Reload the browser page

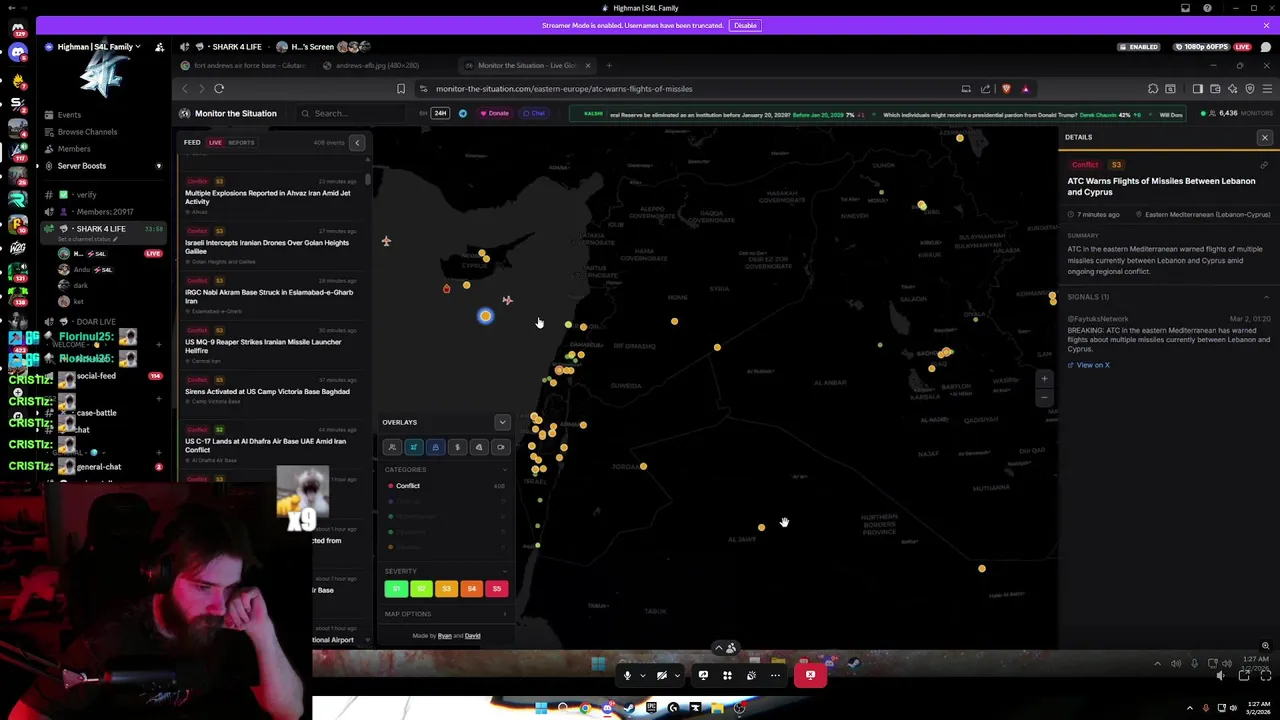tap(219, 89)
